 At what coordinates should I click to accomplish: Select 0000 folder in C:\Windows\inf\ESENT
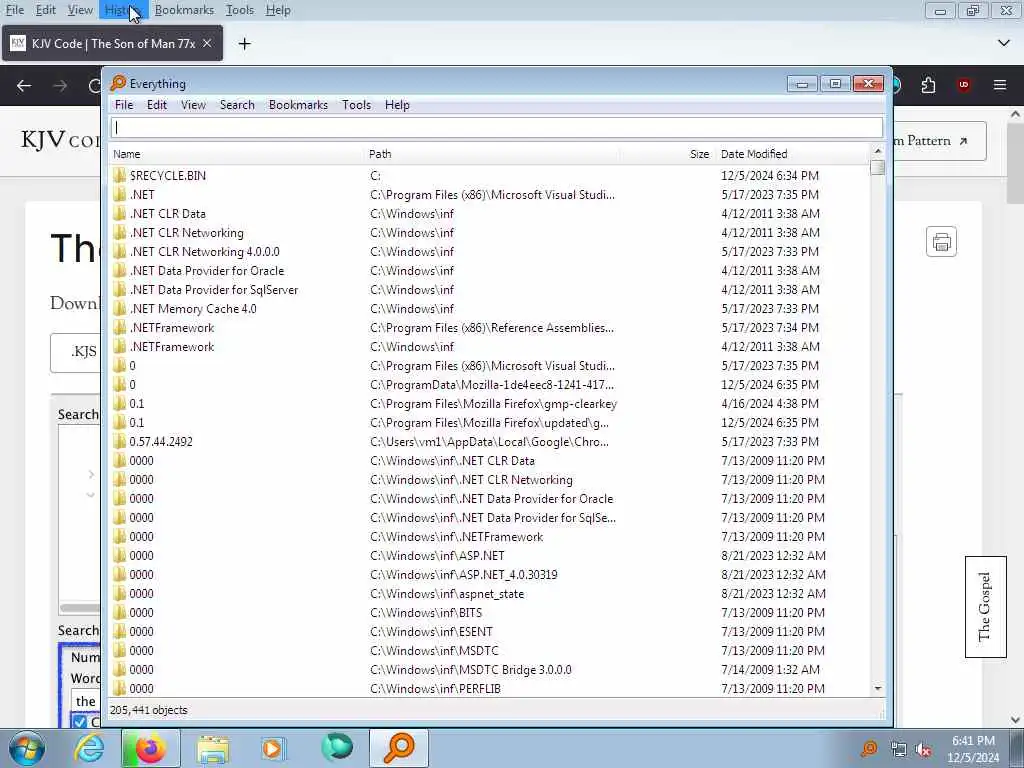[490, 632]
